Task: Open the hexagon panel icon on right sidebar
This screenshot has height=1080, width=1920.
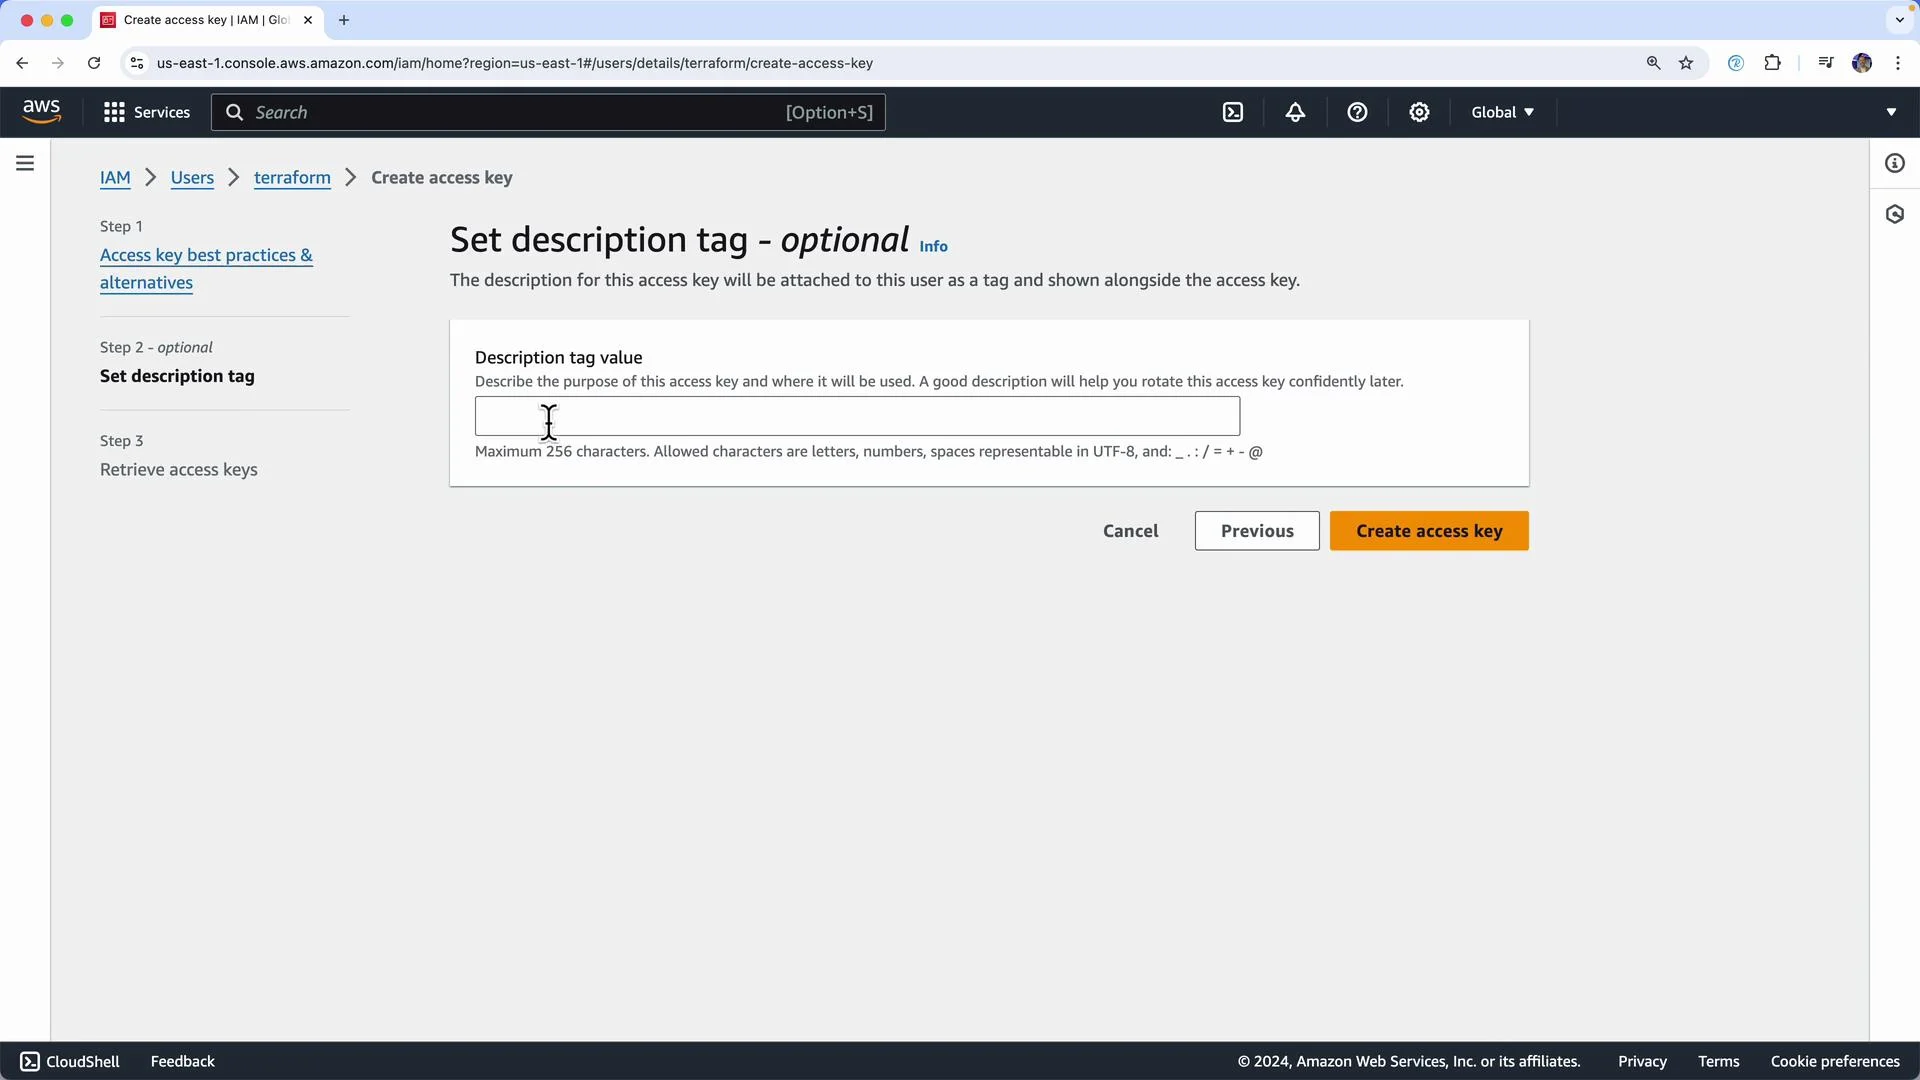Action: (x=1895, y=214)
